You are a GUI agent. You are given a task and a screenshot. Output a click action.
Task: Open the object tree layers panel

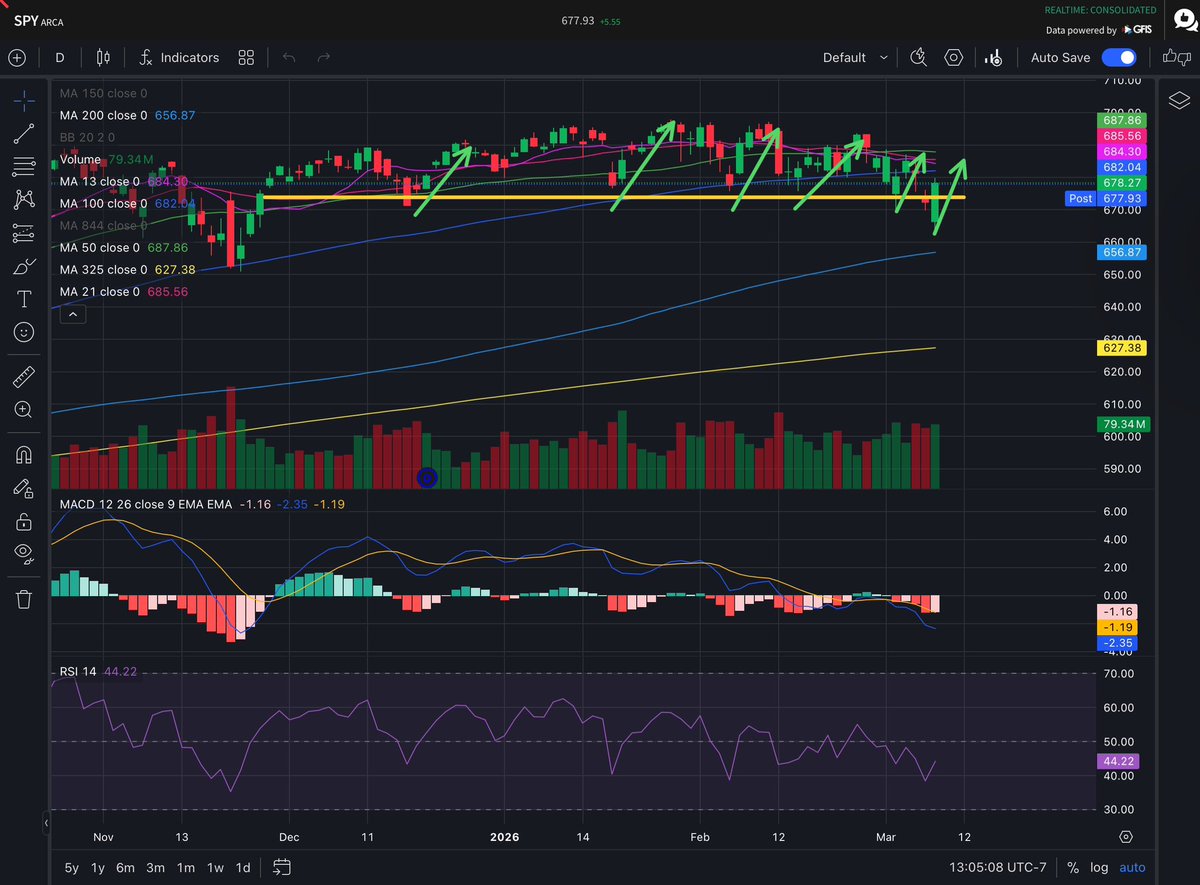1178,99
